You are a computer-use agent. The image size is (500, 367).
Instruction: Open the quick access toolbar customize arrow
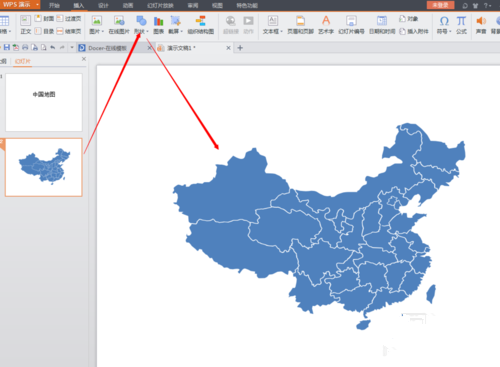point(72,48)
